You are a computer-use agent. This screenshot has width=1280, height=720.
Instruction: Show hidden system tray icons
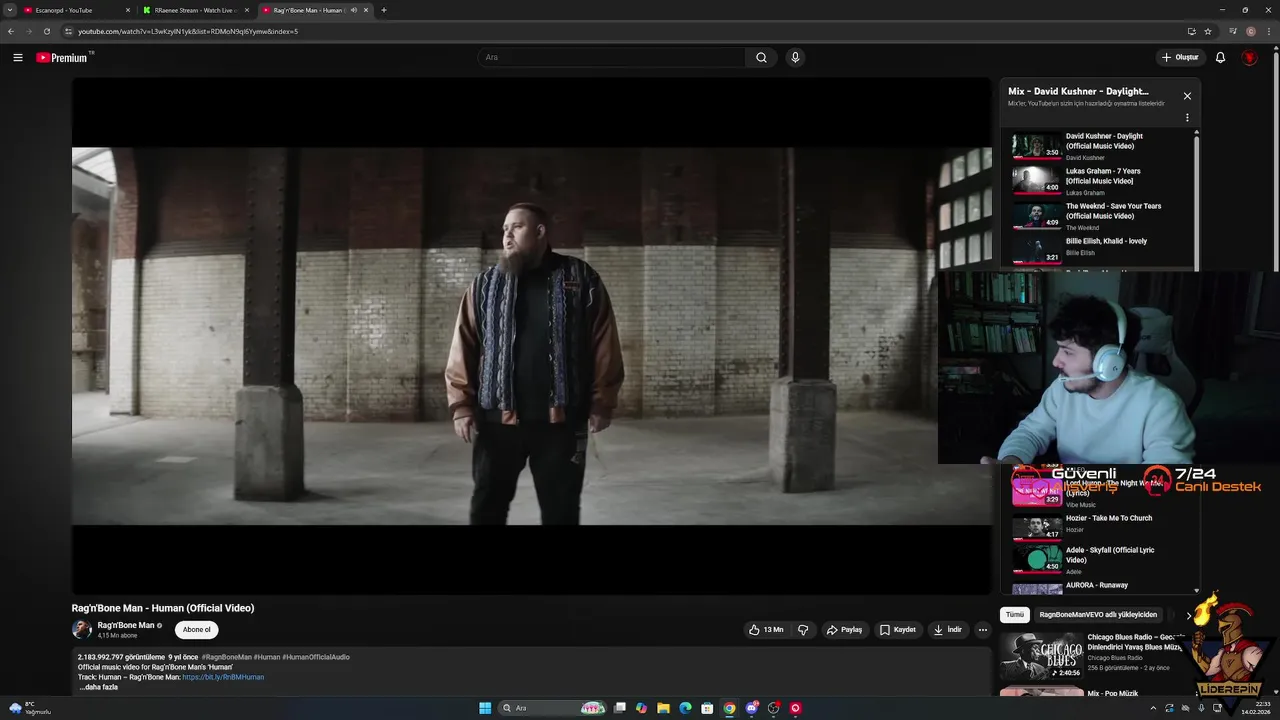[1153, 708]
